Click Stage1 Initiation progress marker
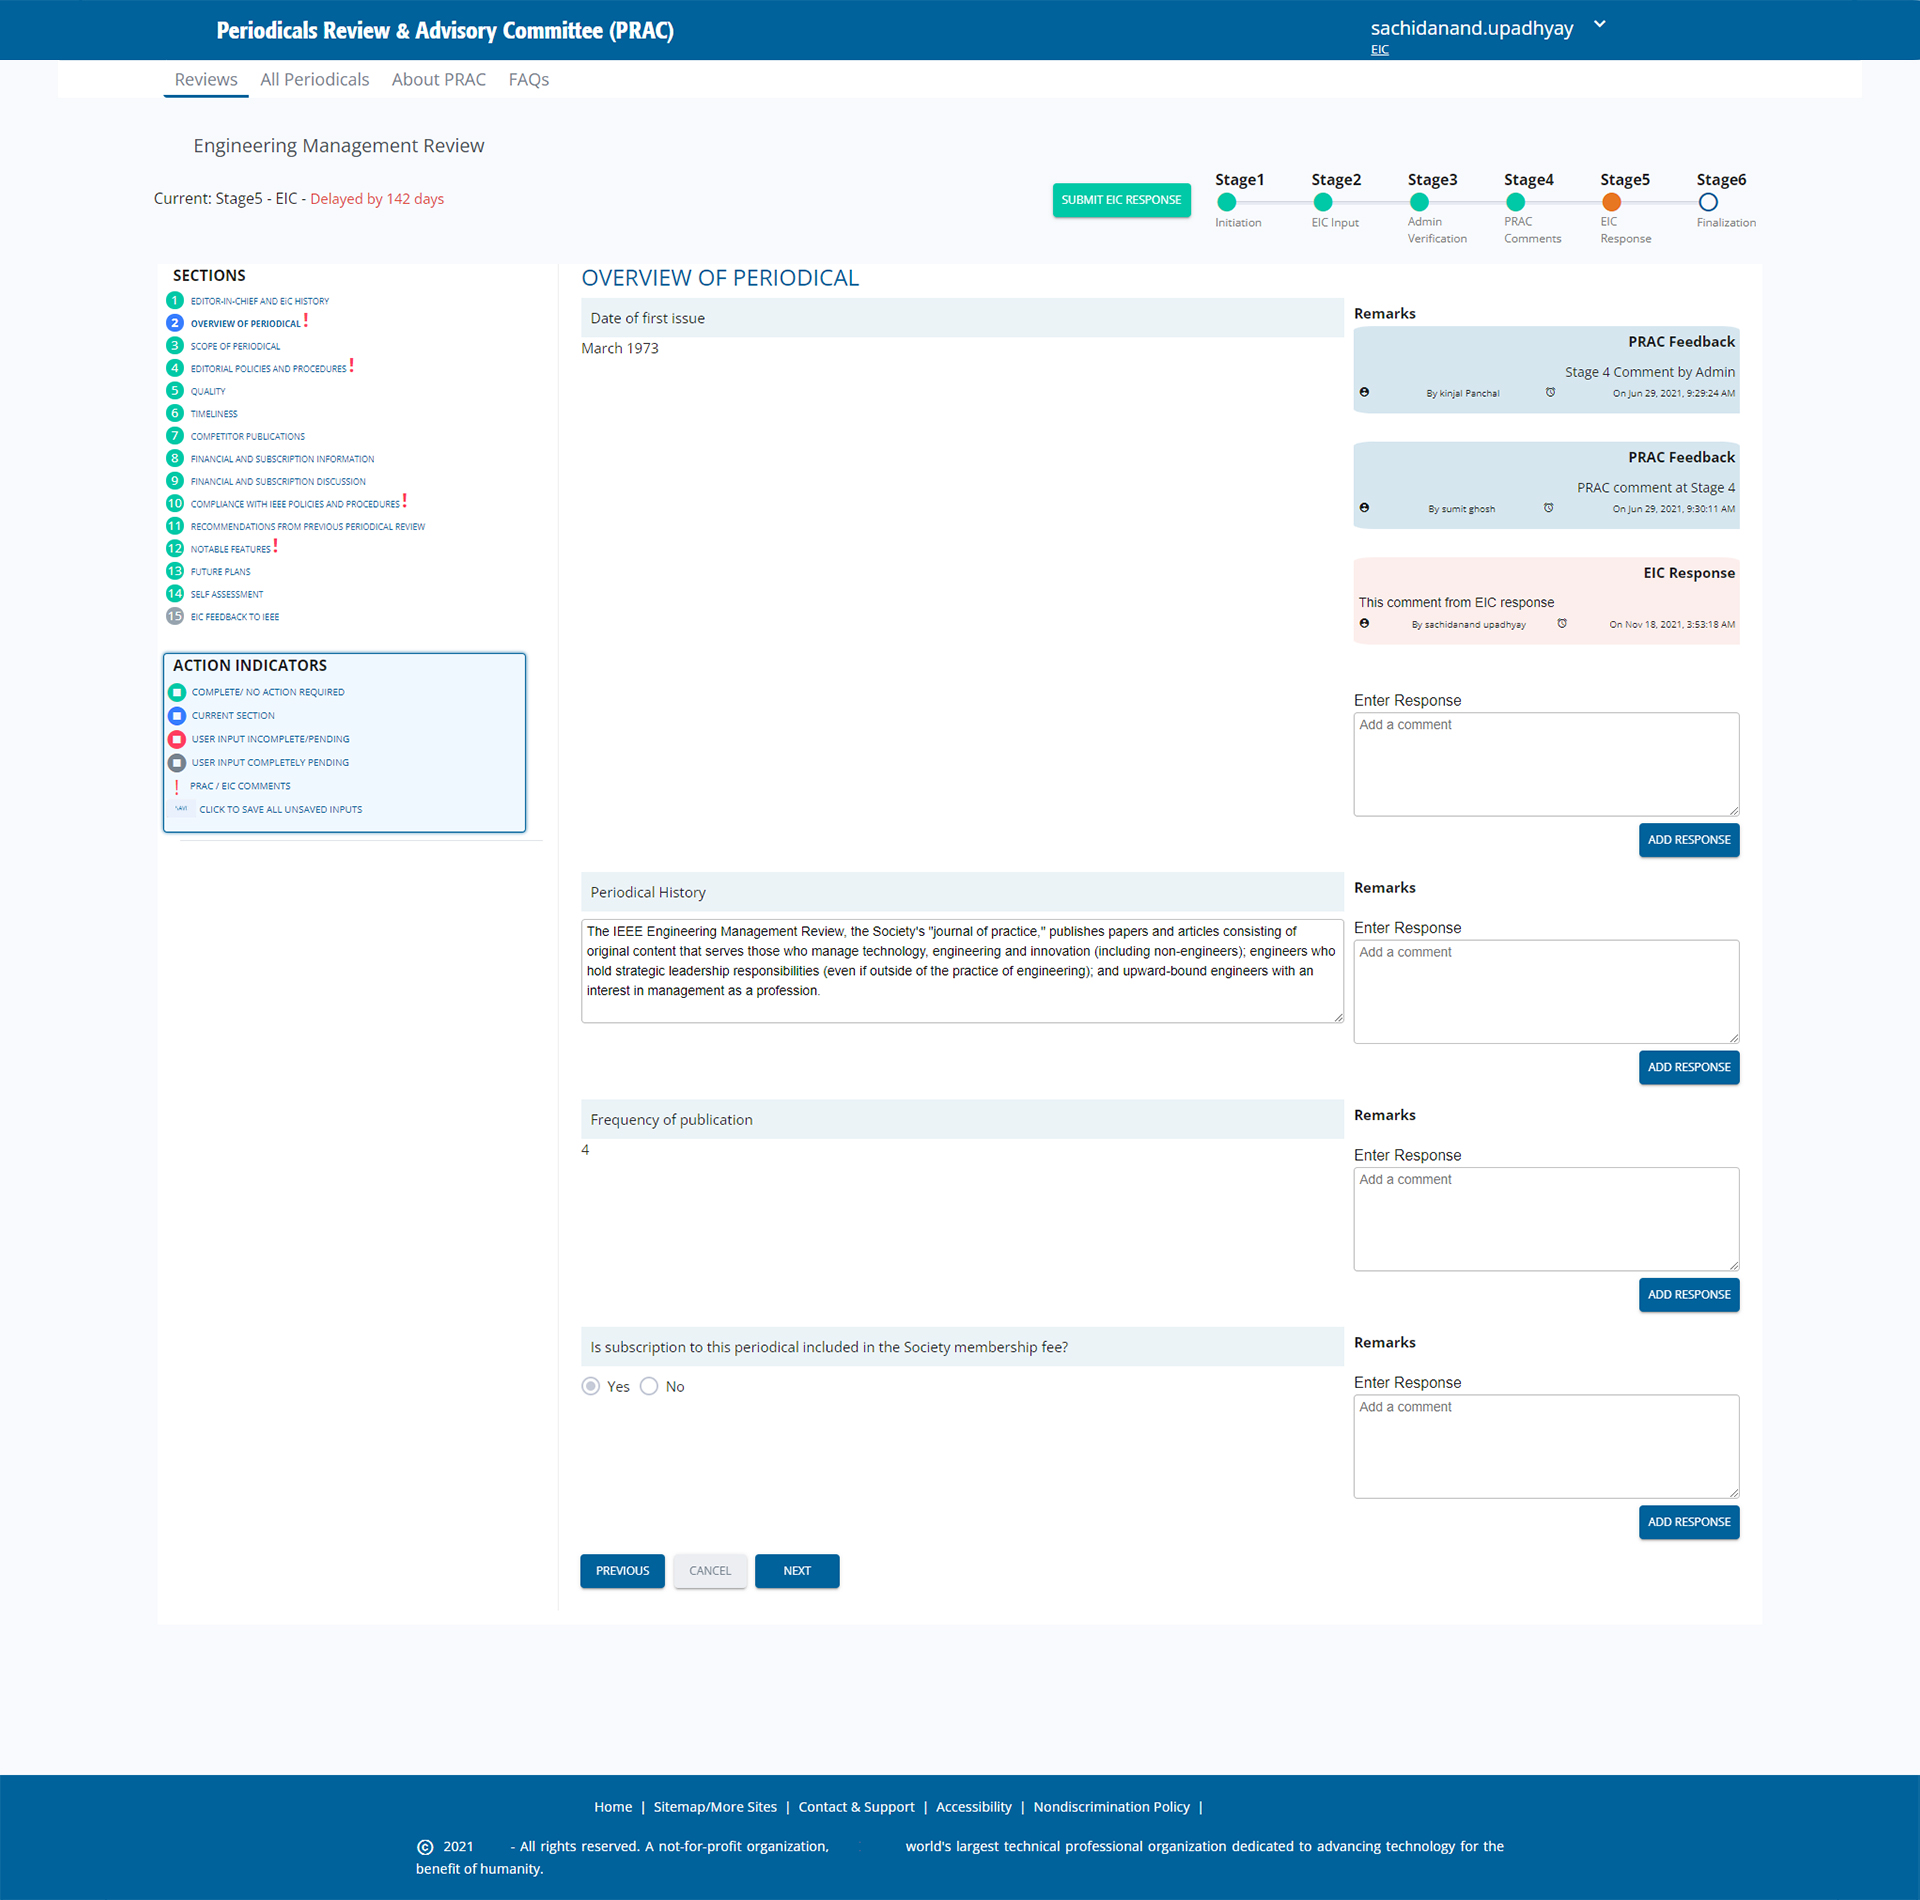 pyautogui.click(x=1226, y=202)
